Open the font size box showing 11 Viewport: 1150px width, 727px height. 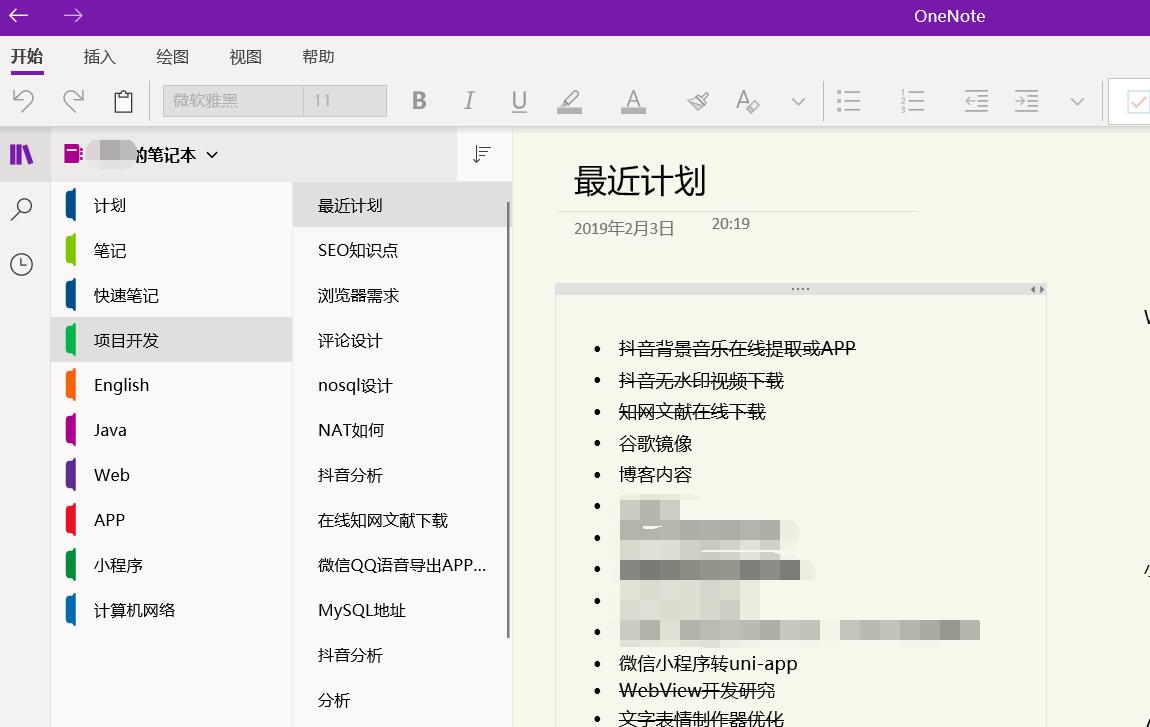point(345,101)
